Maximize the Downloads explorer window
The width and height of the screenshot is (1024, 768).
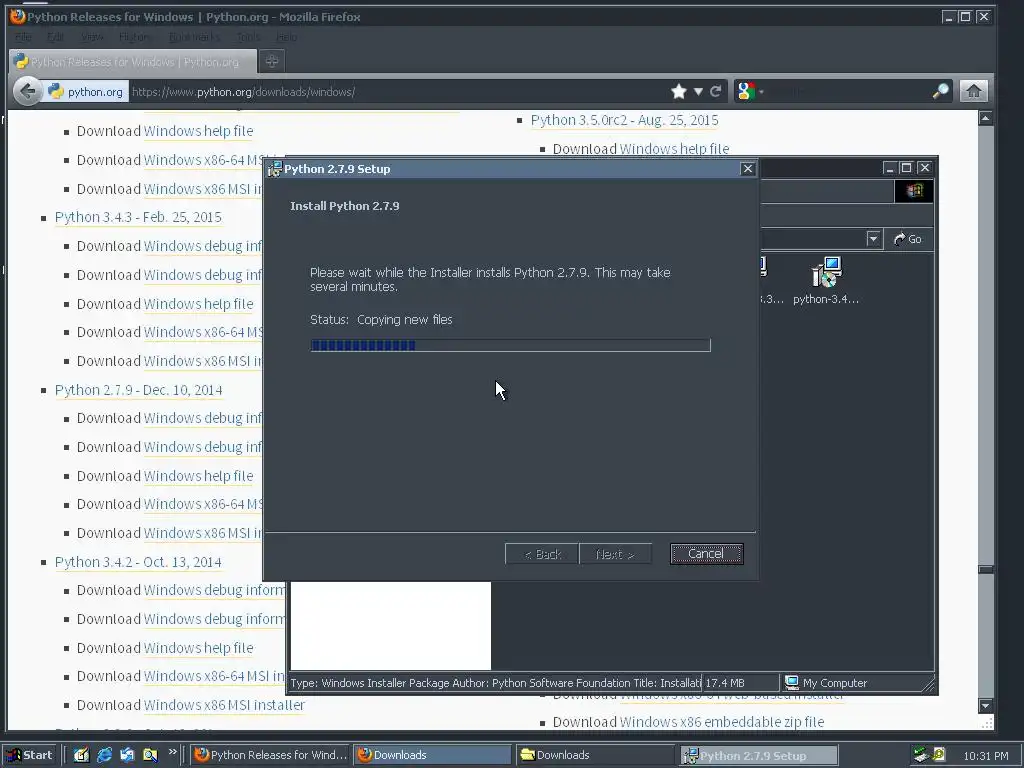coord(906,168)
